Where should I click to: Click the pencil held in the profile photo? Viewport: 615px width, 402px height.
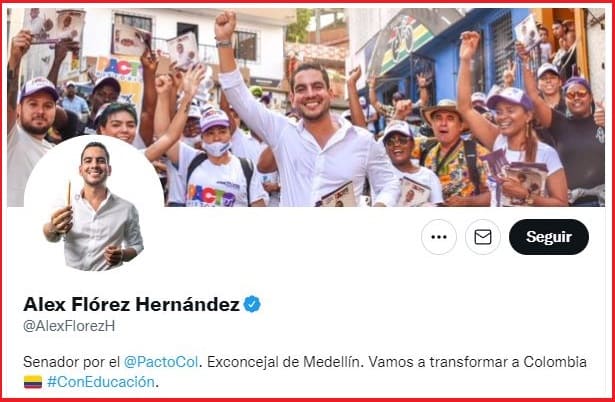point(69,193)
